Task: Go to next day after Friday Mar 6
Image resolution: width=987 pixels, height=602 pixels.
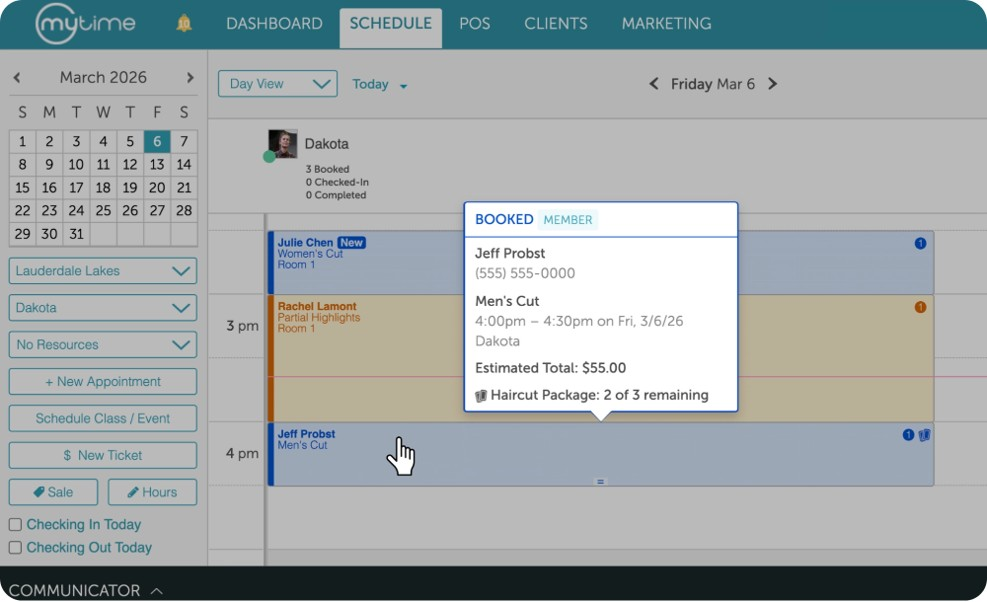Action: [772, 84]
